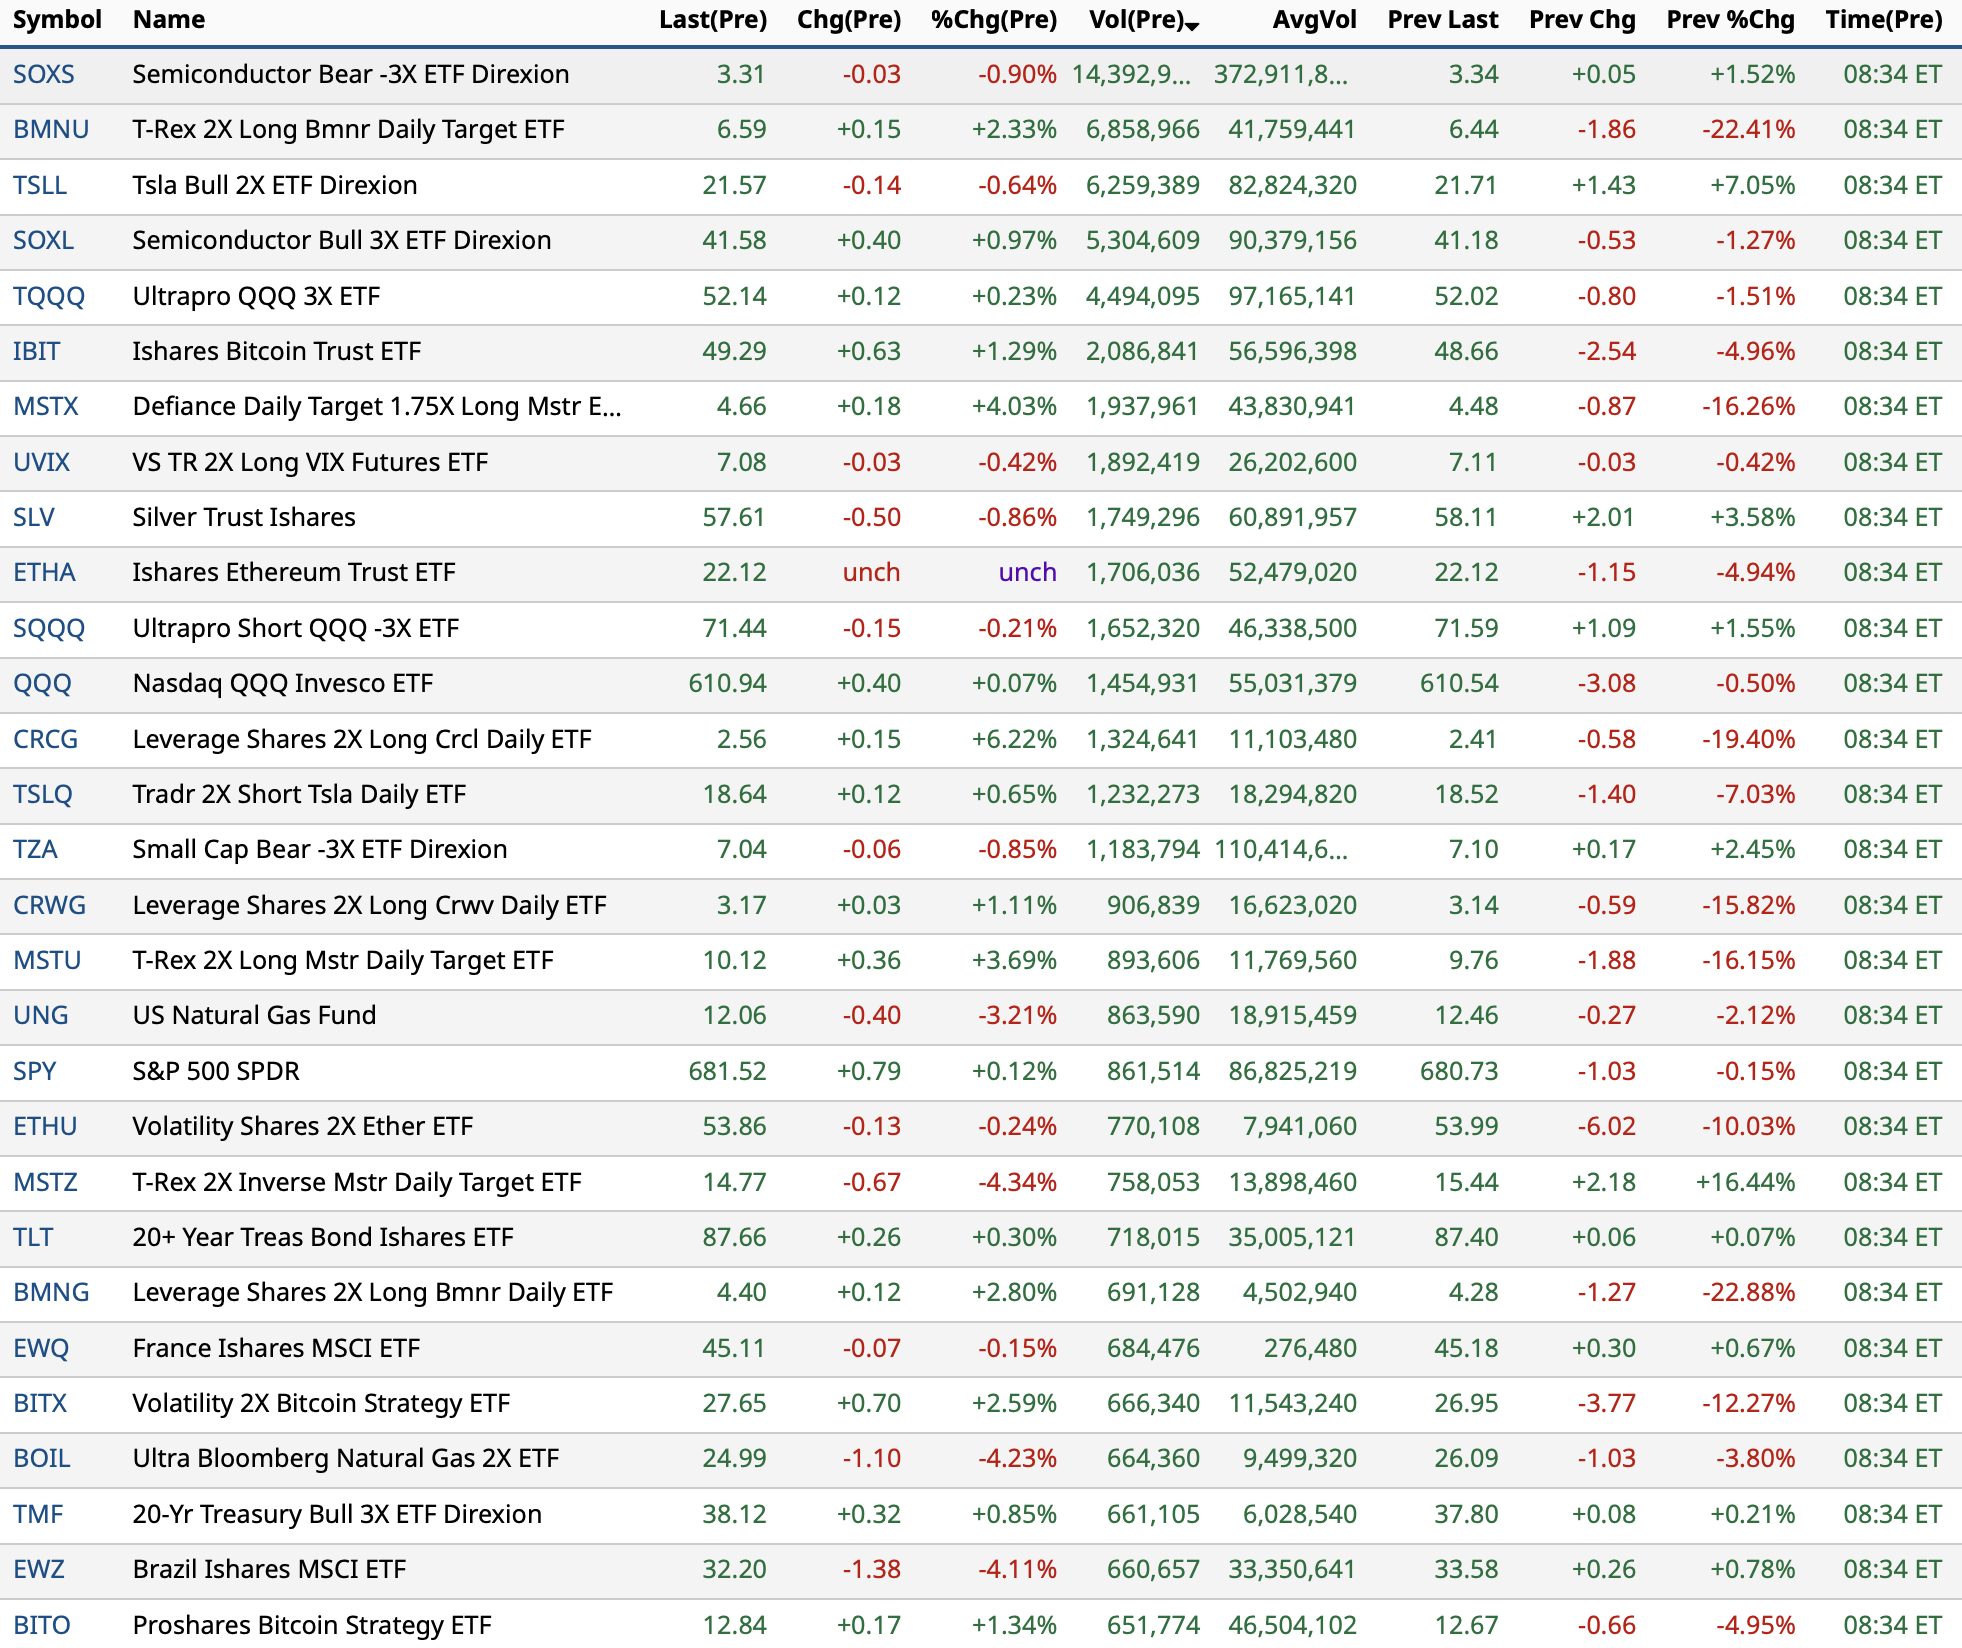The width and height of the screenshot is (1962, 1648).
Task: Sort by Prev %Chg column header
Action: 1730,20
